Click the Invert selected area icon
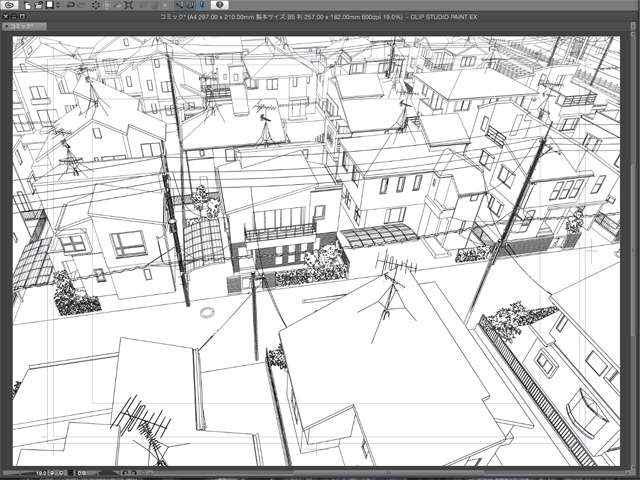This screenshot has width=640, height=480. pyautogui.click(x=154, y=5)
